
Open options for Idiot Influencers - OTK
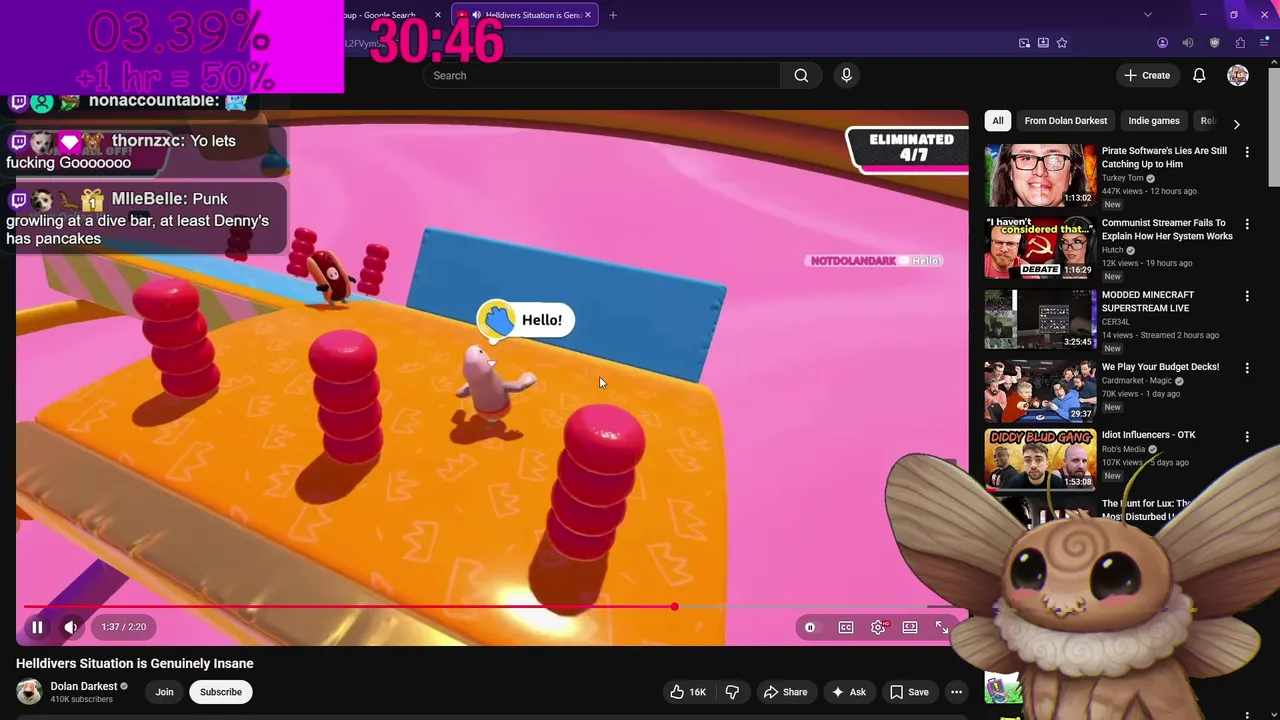(x=1247, y=437)
